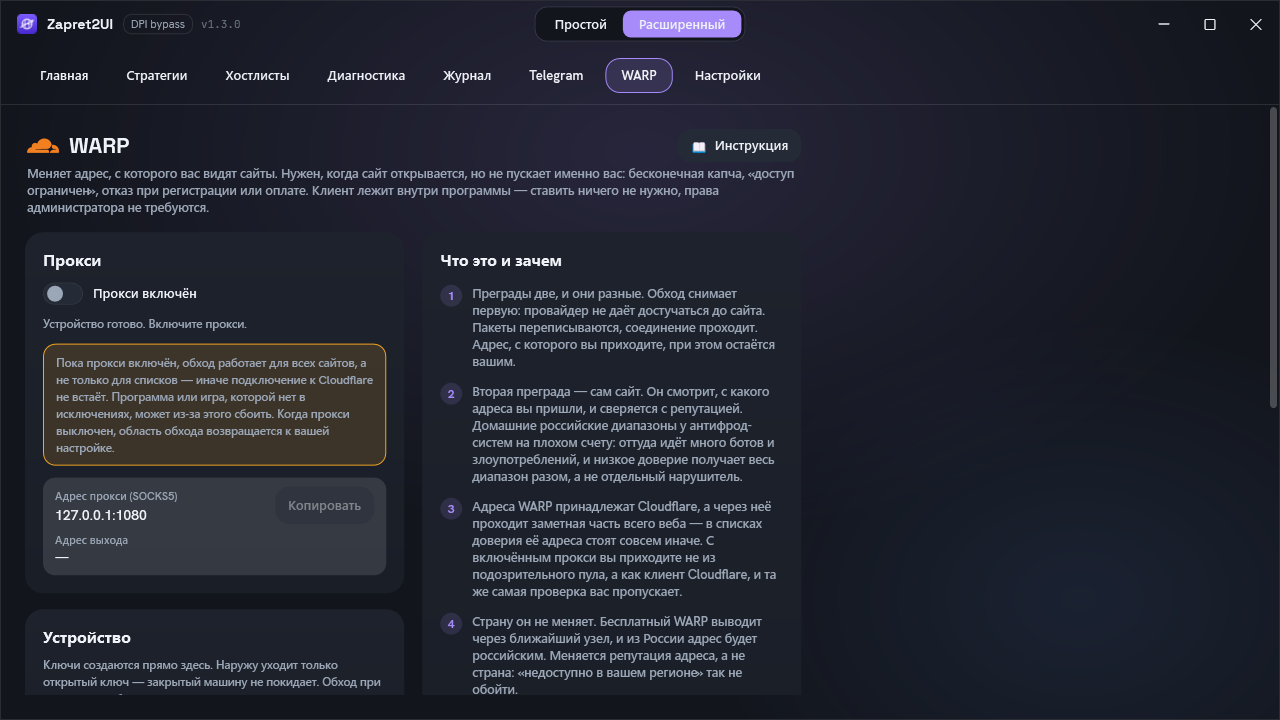Click text starting "Ключи создаются прямо здесь"
The image size is (1280, 720).
(212, 674)
